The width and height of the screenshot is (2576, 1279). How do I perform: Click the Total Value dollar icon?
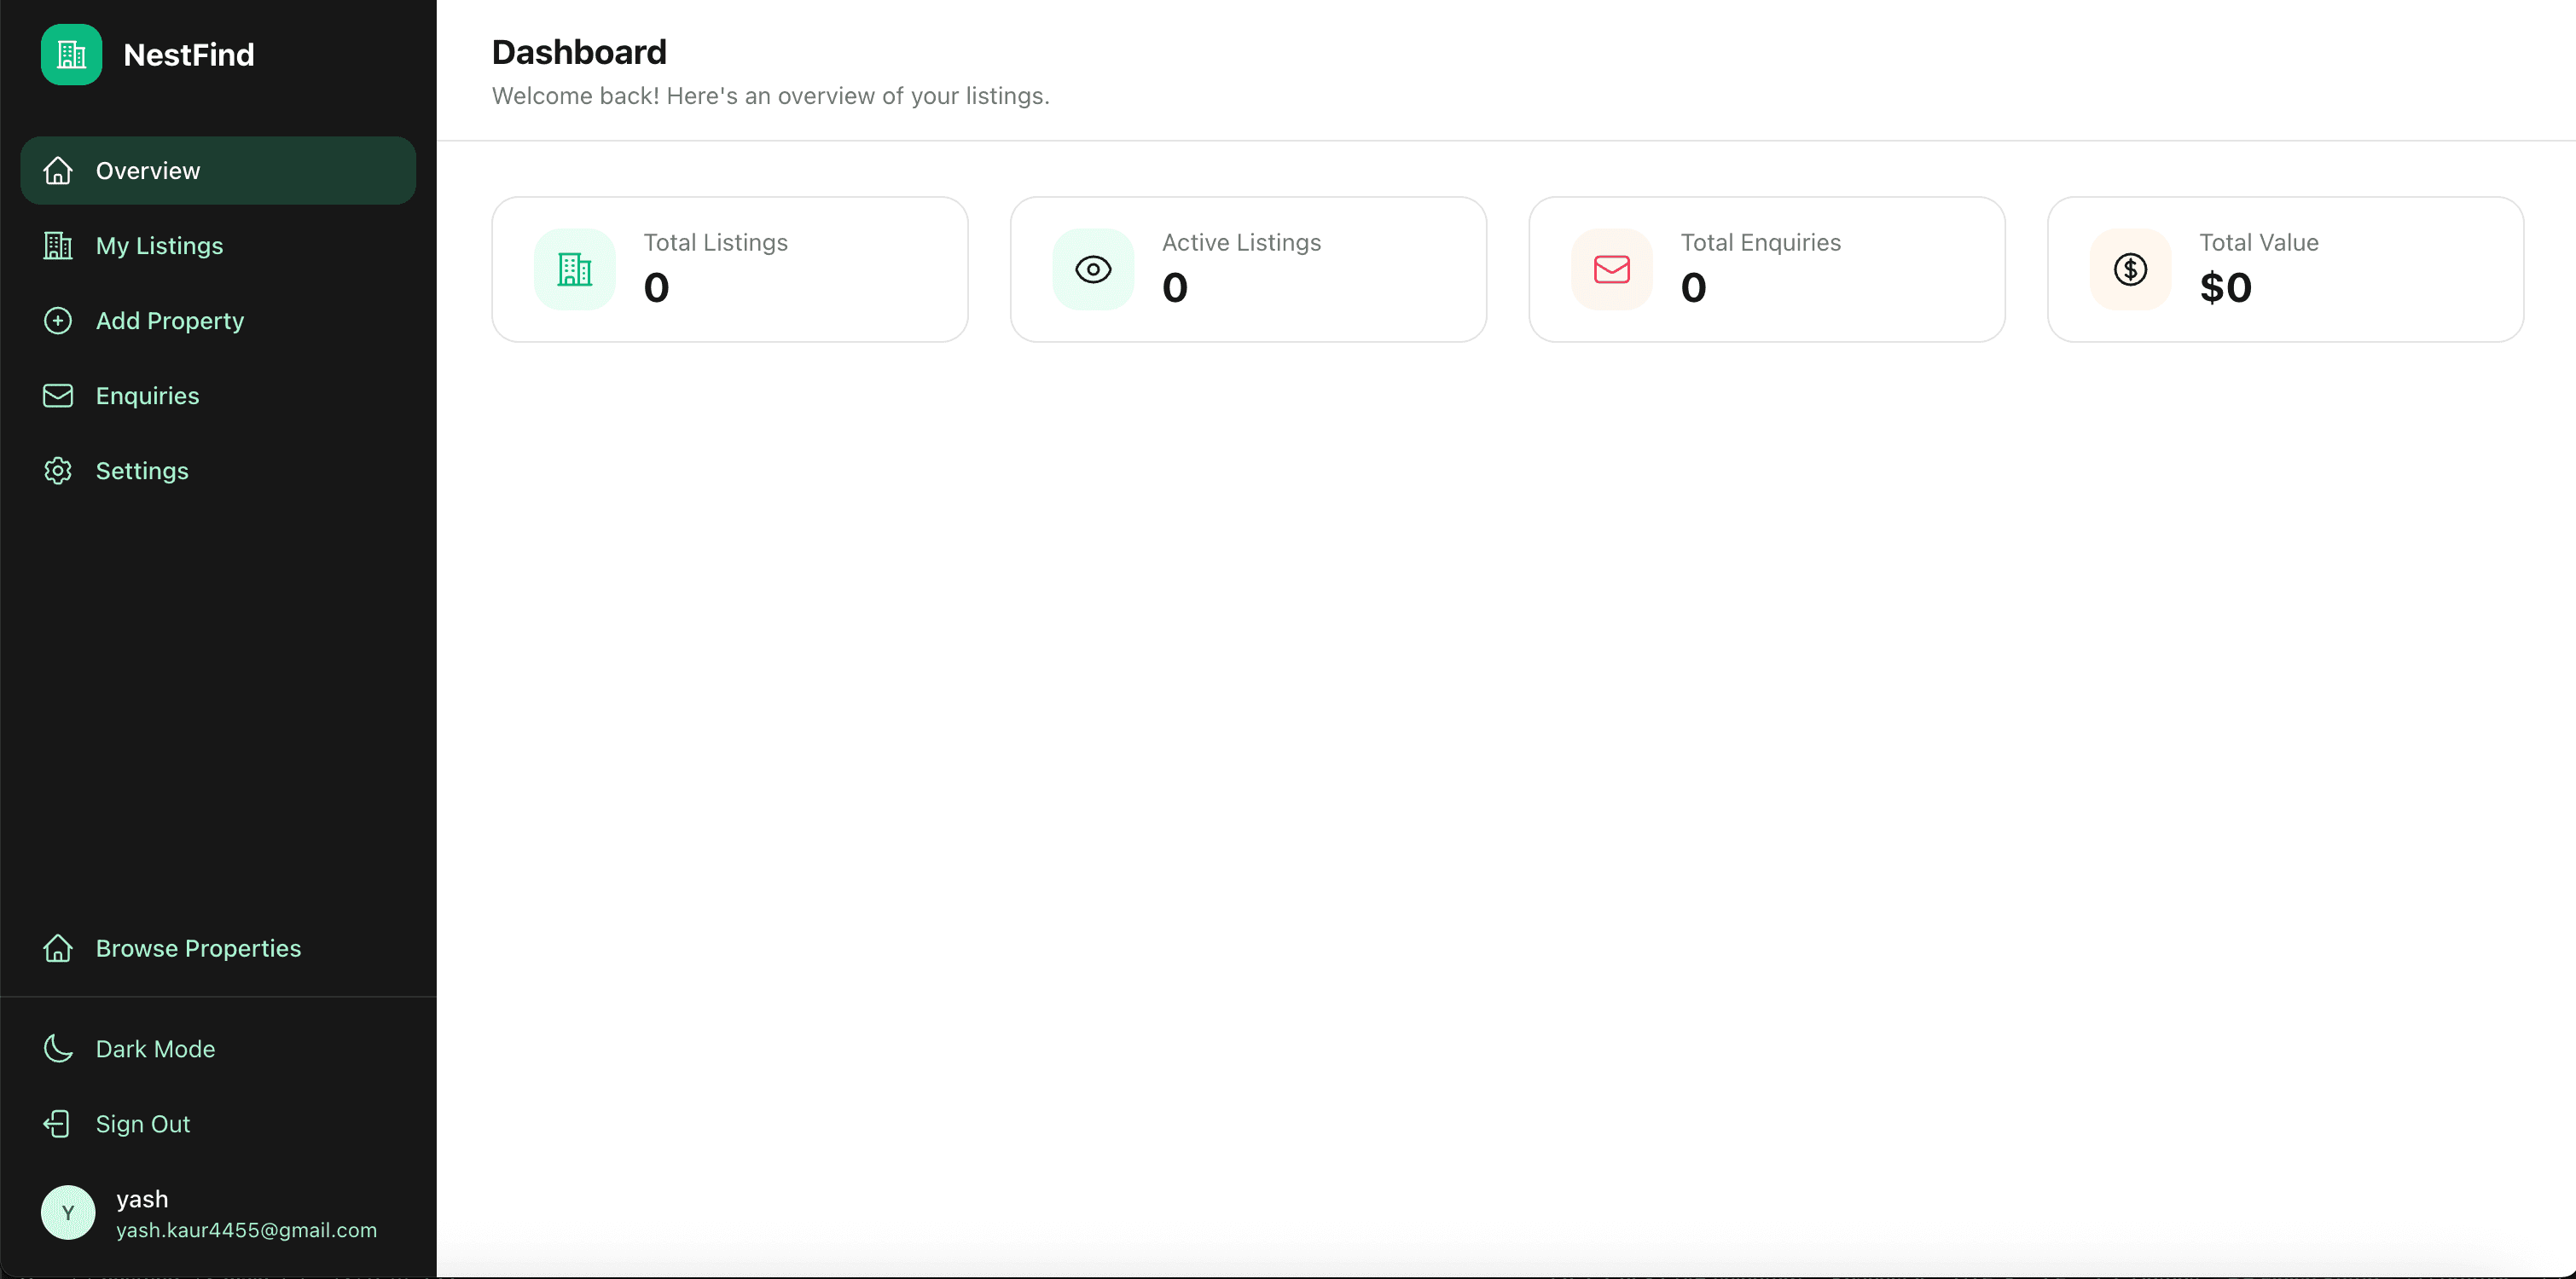pos(2129,269)
